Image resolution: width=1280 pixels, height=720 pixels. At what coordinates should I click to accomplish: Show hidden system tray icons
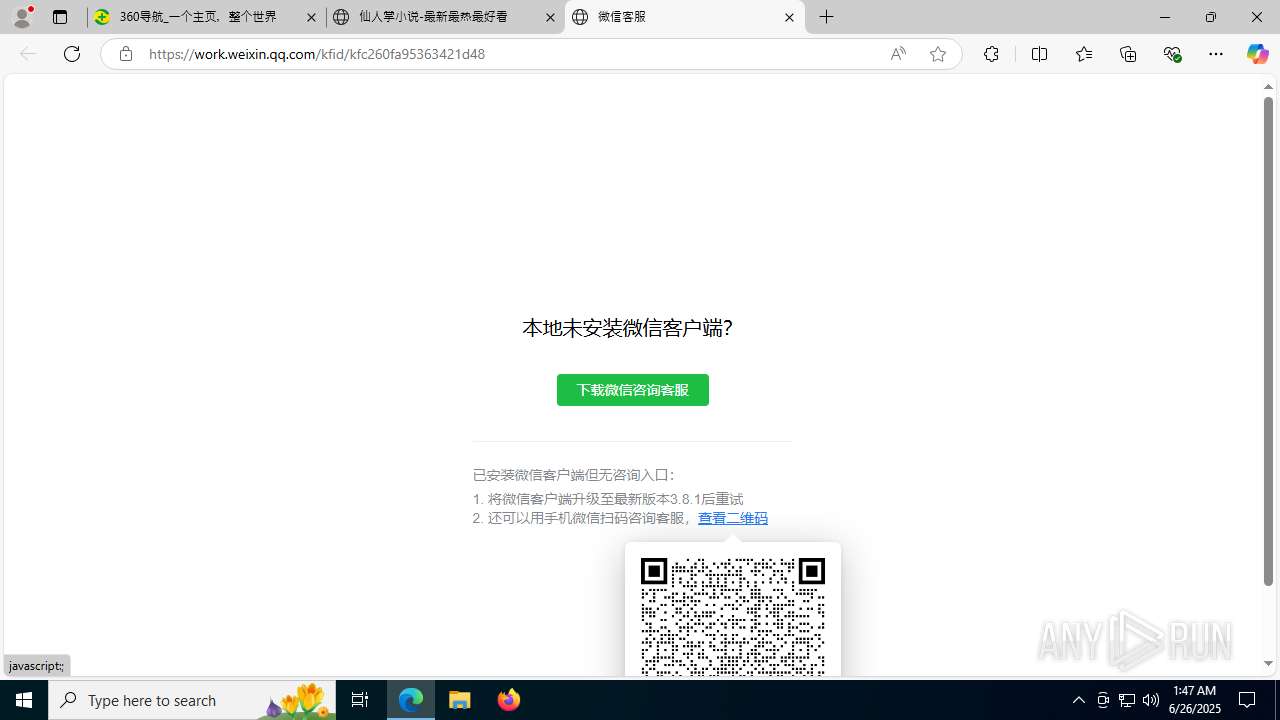click(1078, 700)
